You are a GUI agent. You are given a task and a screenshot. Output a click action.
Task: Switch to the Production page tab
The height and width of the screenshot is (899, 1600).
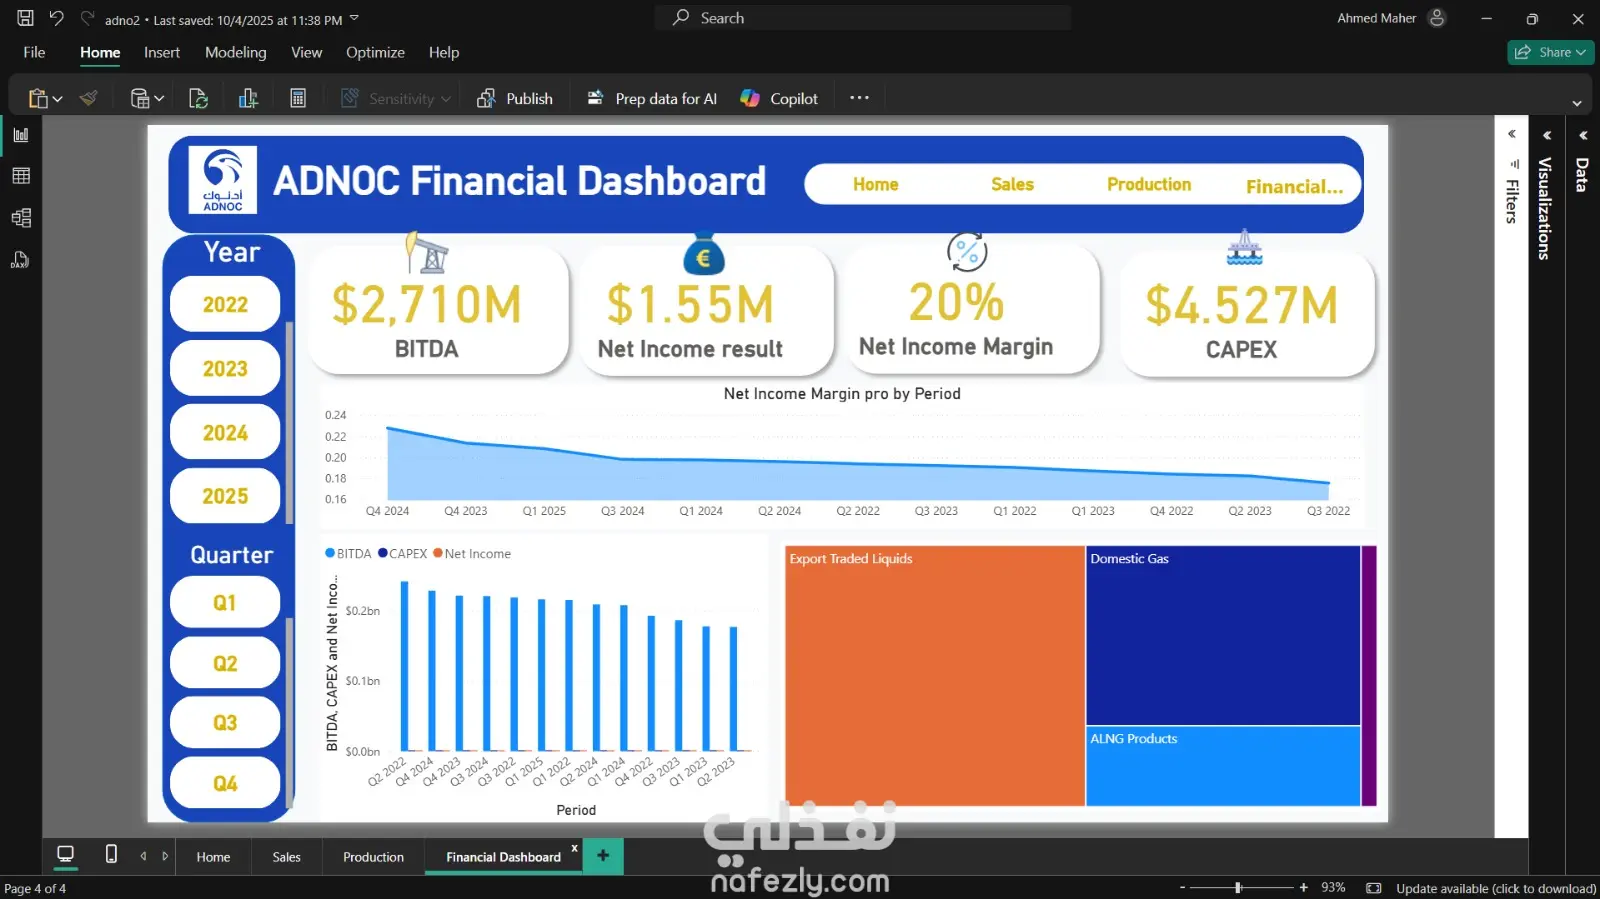373,857
